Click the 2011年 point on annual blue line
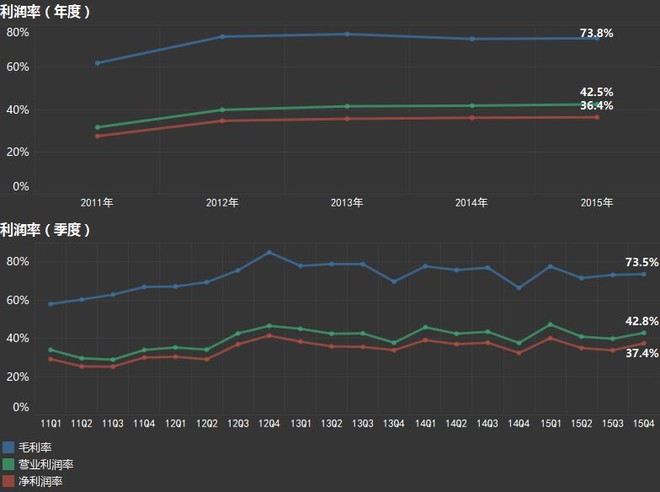 (x=98, y=63)
